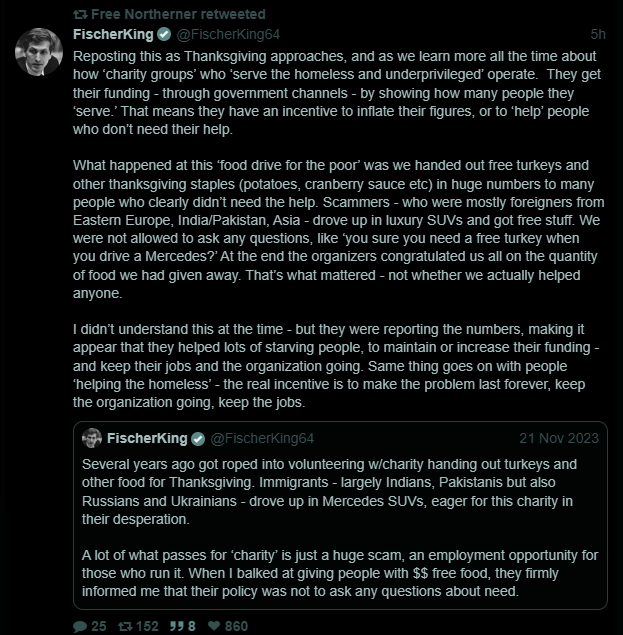Open the main FischerKing display name
The height and width of the screenshot is (635, 623).
112,35
